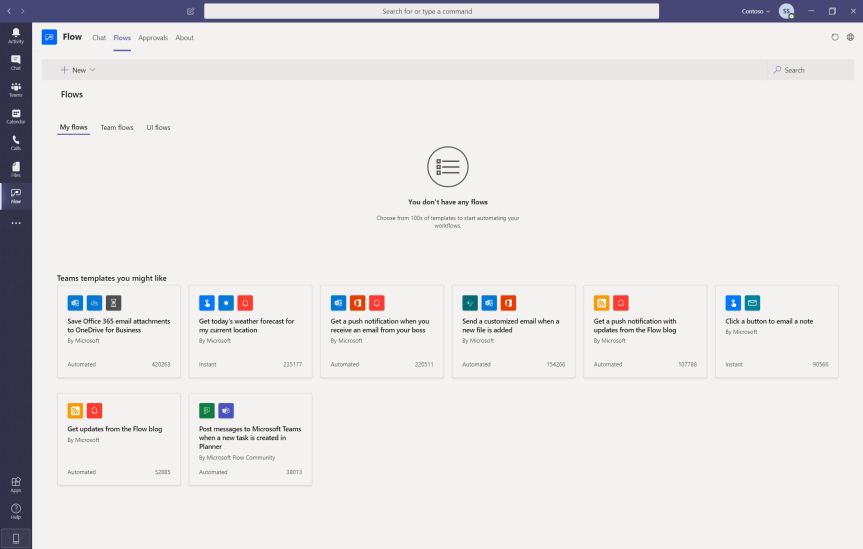Open the globe website icon
The height and width of the screenshot is (549, 863).
tap(850, 38)
